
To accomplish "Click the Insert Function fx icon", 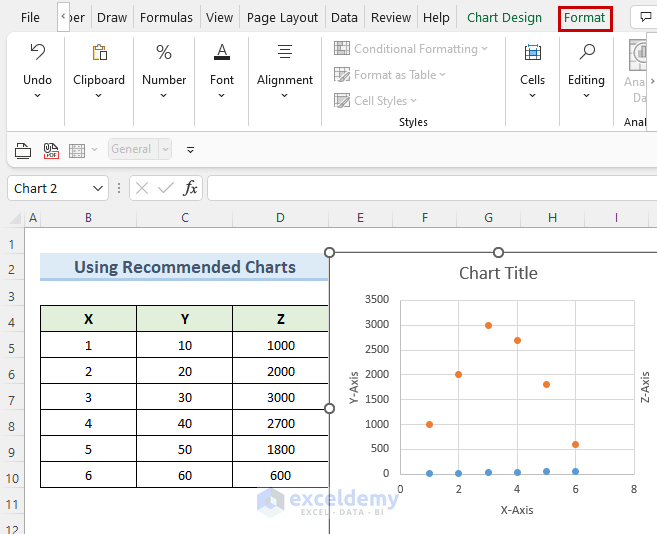I will click(190, 188).
